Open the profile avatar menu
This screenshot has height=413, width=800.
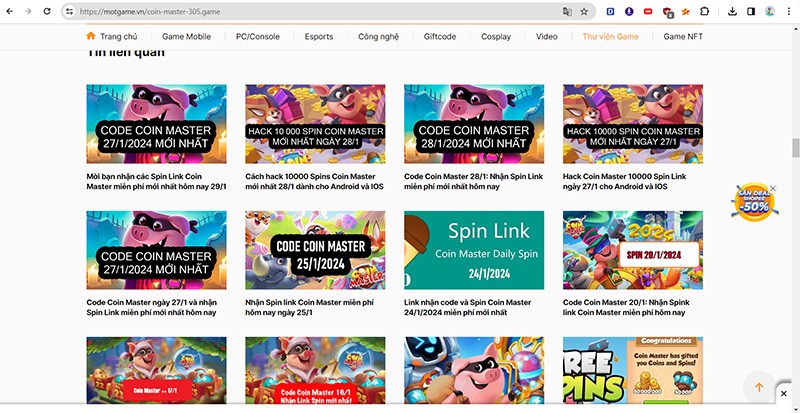pyautogui.click(x=770, y=11)
